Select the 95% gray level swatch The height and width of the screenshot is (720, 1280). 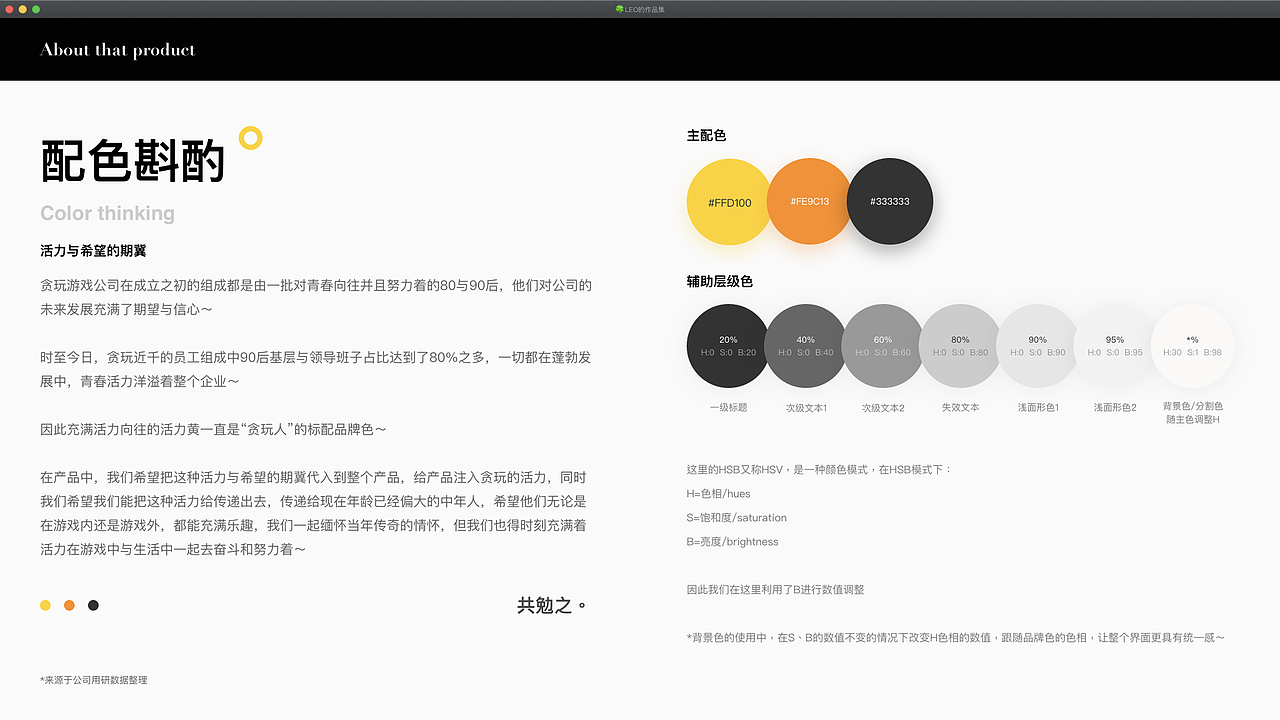coord(1115,346)
